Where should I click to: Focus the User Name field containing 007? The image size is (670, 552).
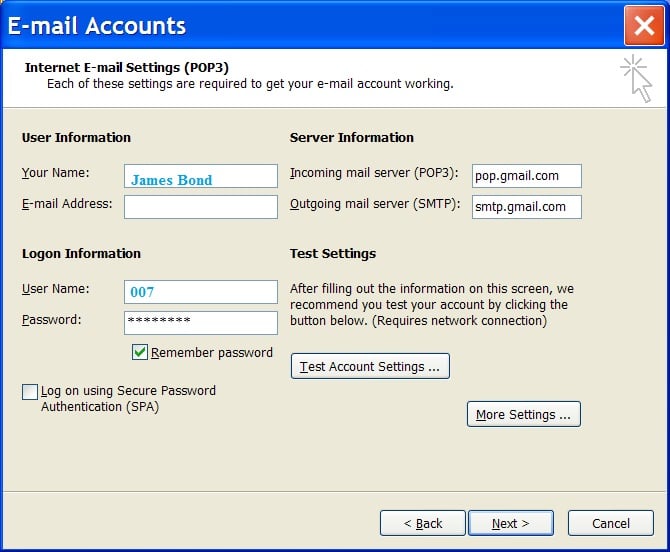201,292
